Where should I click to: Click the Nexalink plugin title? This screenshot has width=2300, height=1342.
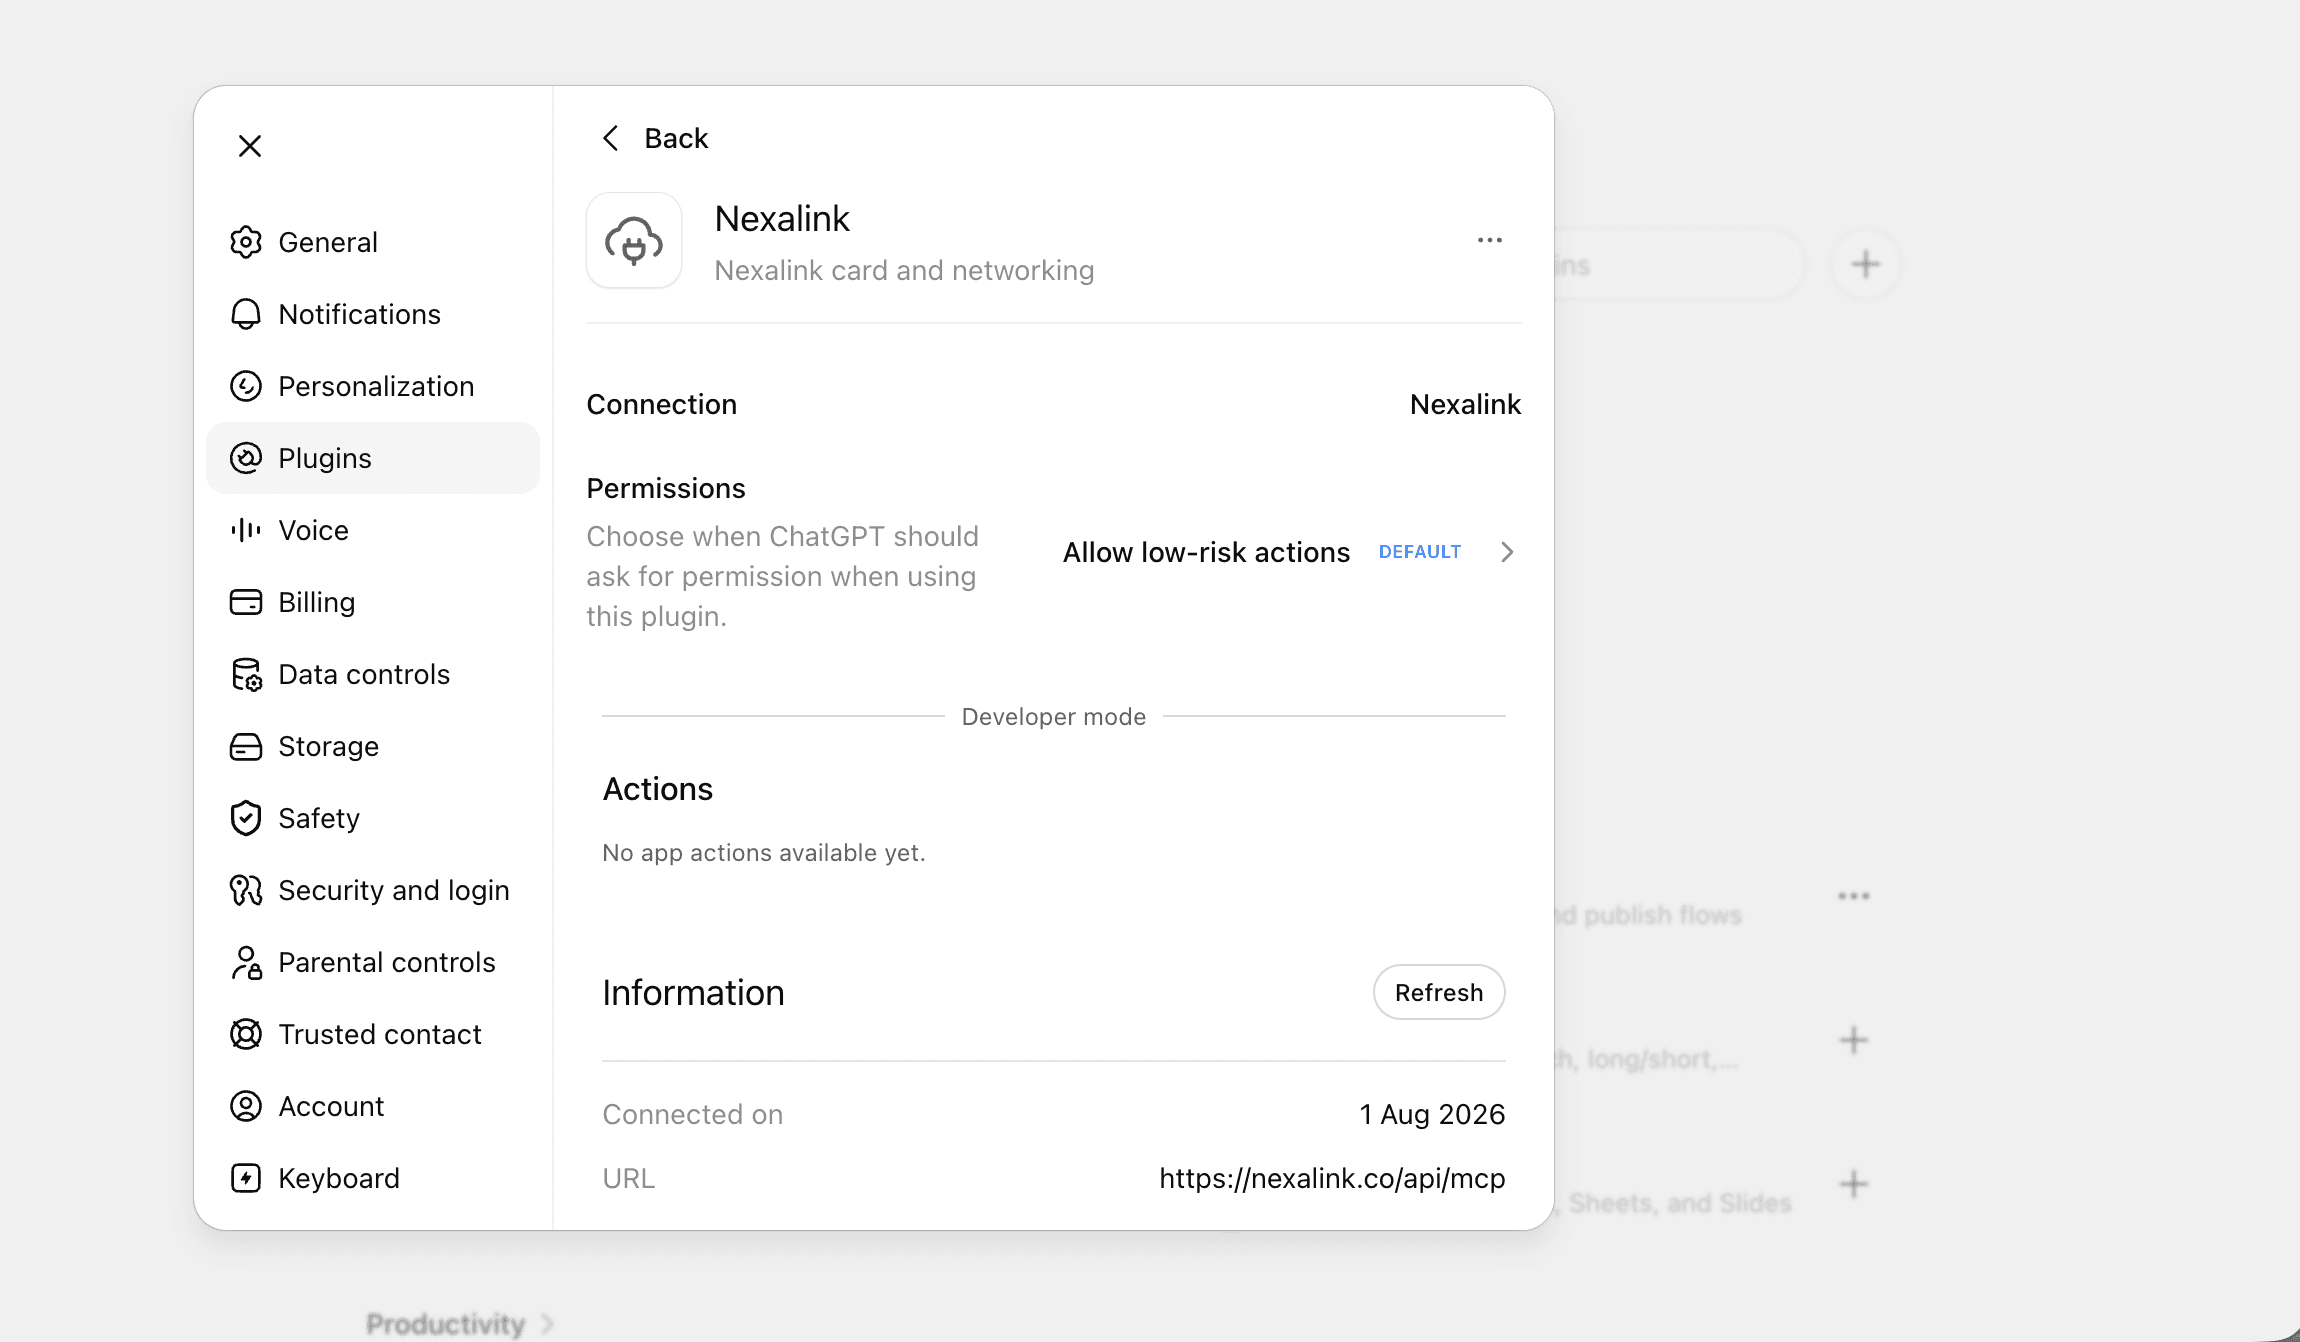point(782,218)
